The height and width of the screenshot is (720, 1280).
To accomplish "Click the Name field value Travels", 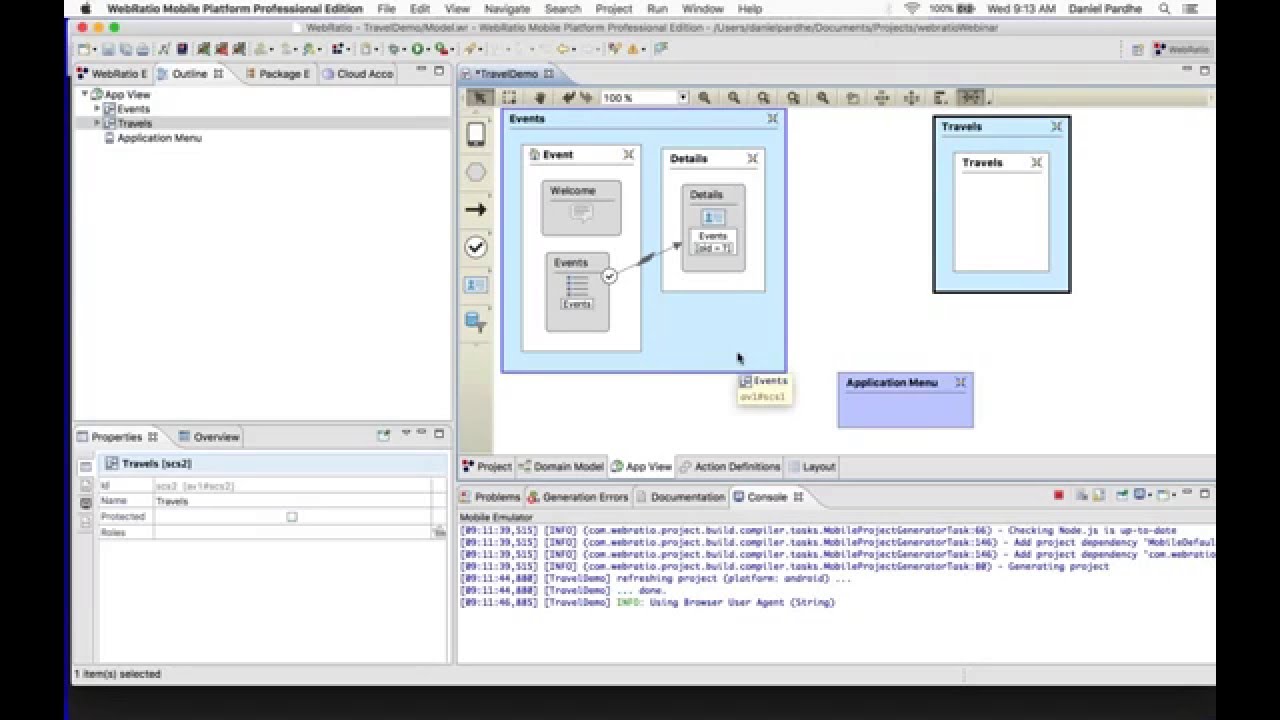I will (293, 501).
